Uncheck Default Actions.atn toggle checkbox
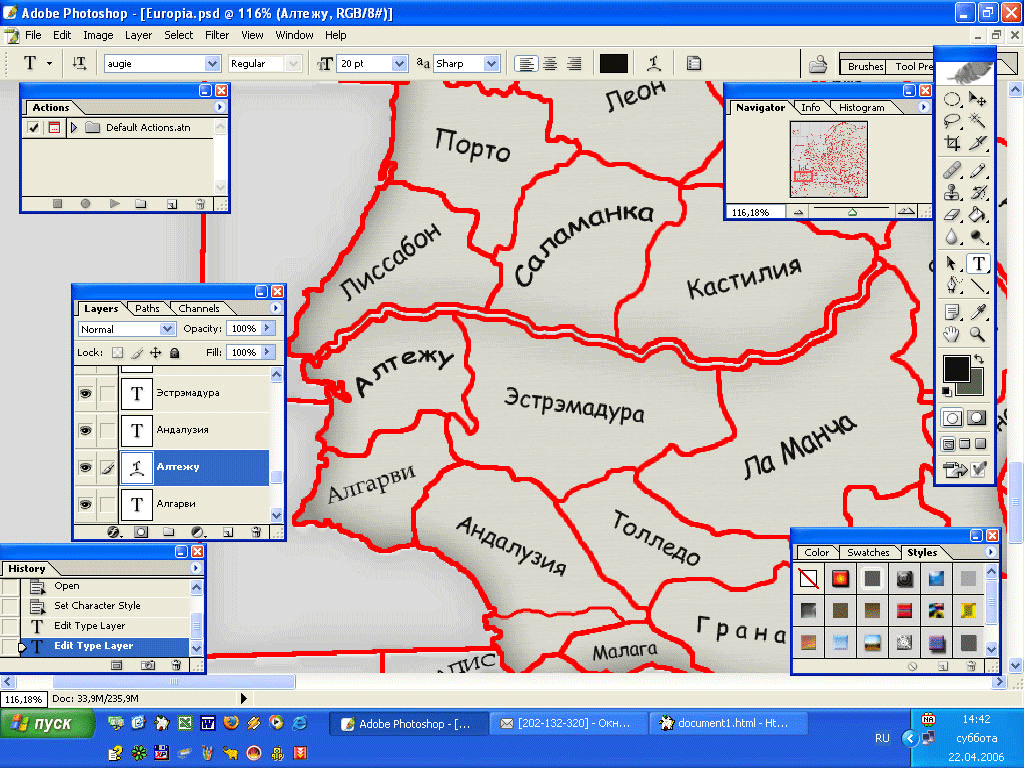The width and height of the screenshot is (1024, 768). (x=33, y=128)
